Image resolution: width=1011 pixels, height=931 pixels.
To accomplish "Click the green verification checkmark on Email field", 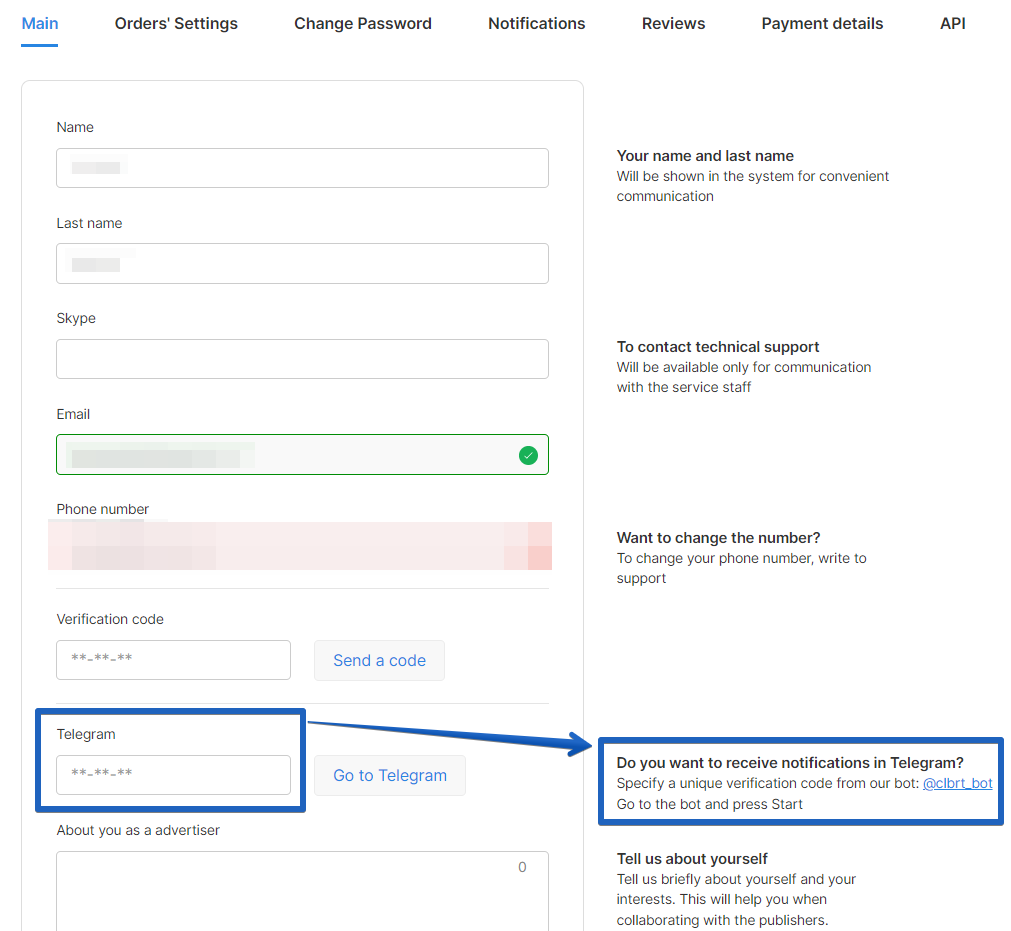I will click(x=528, y=454).
